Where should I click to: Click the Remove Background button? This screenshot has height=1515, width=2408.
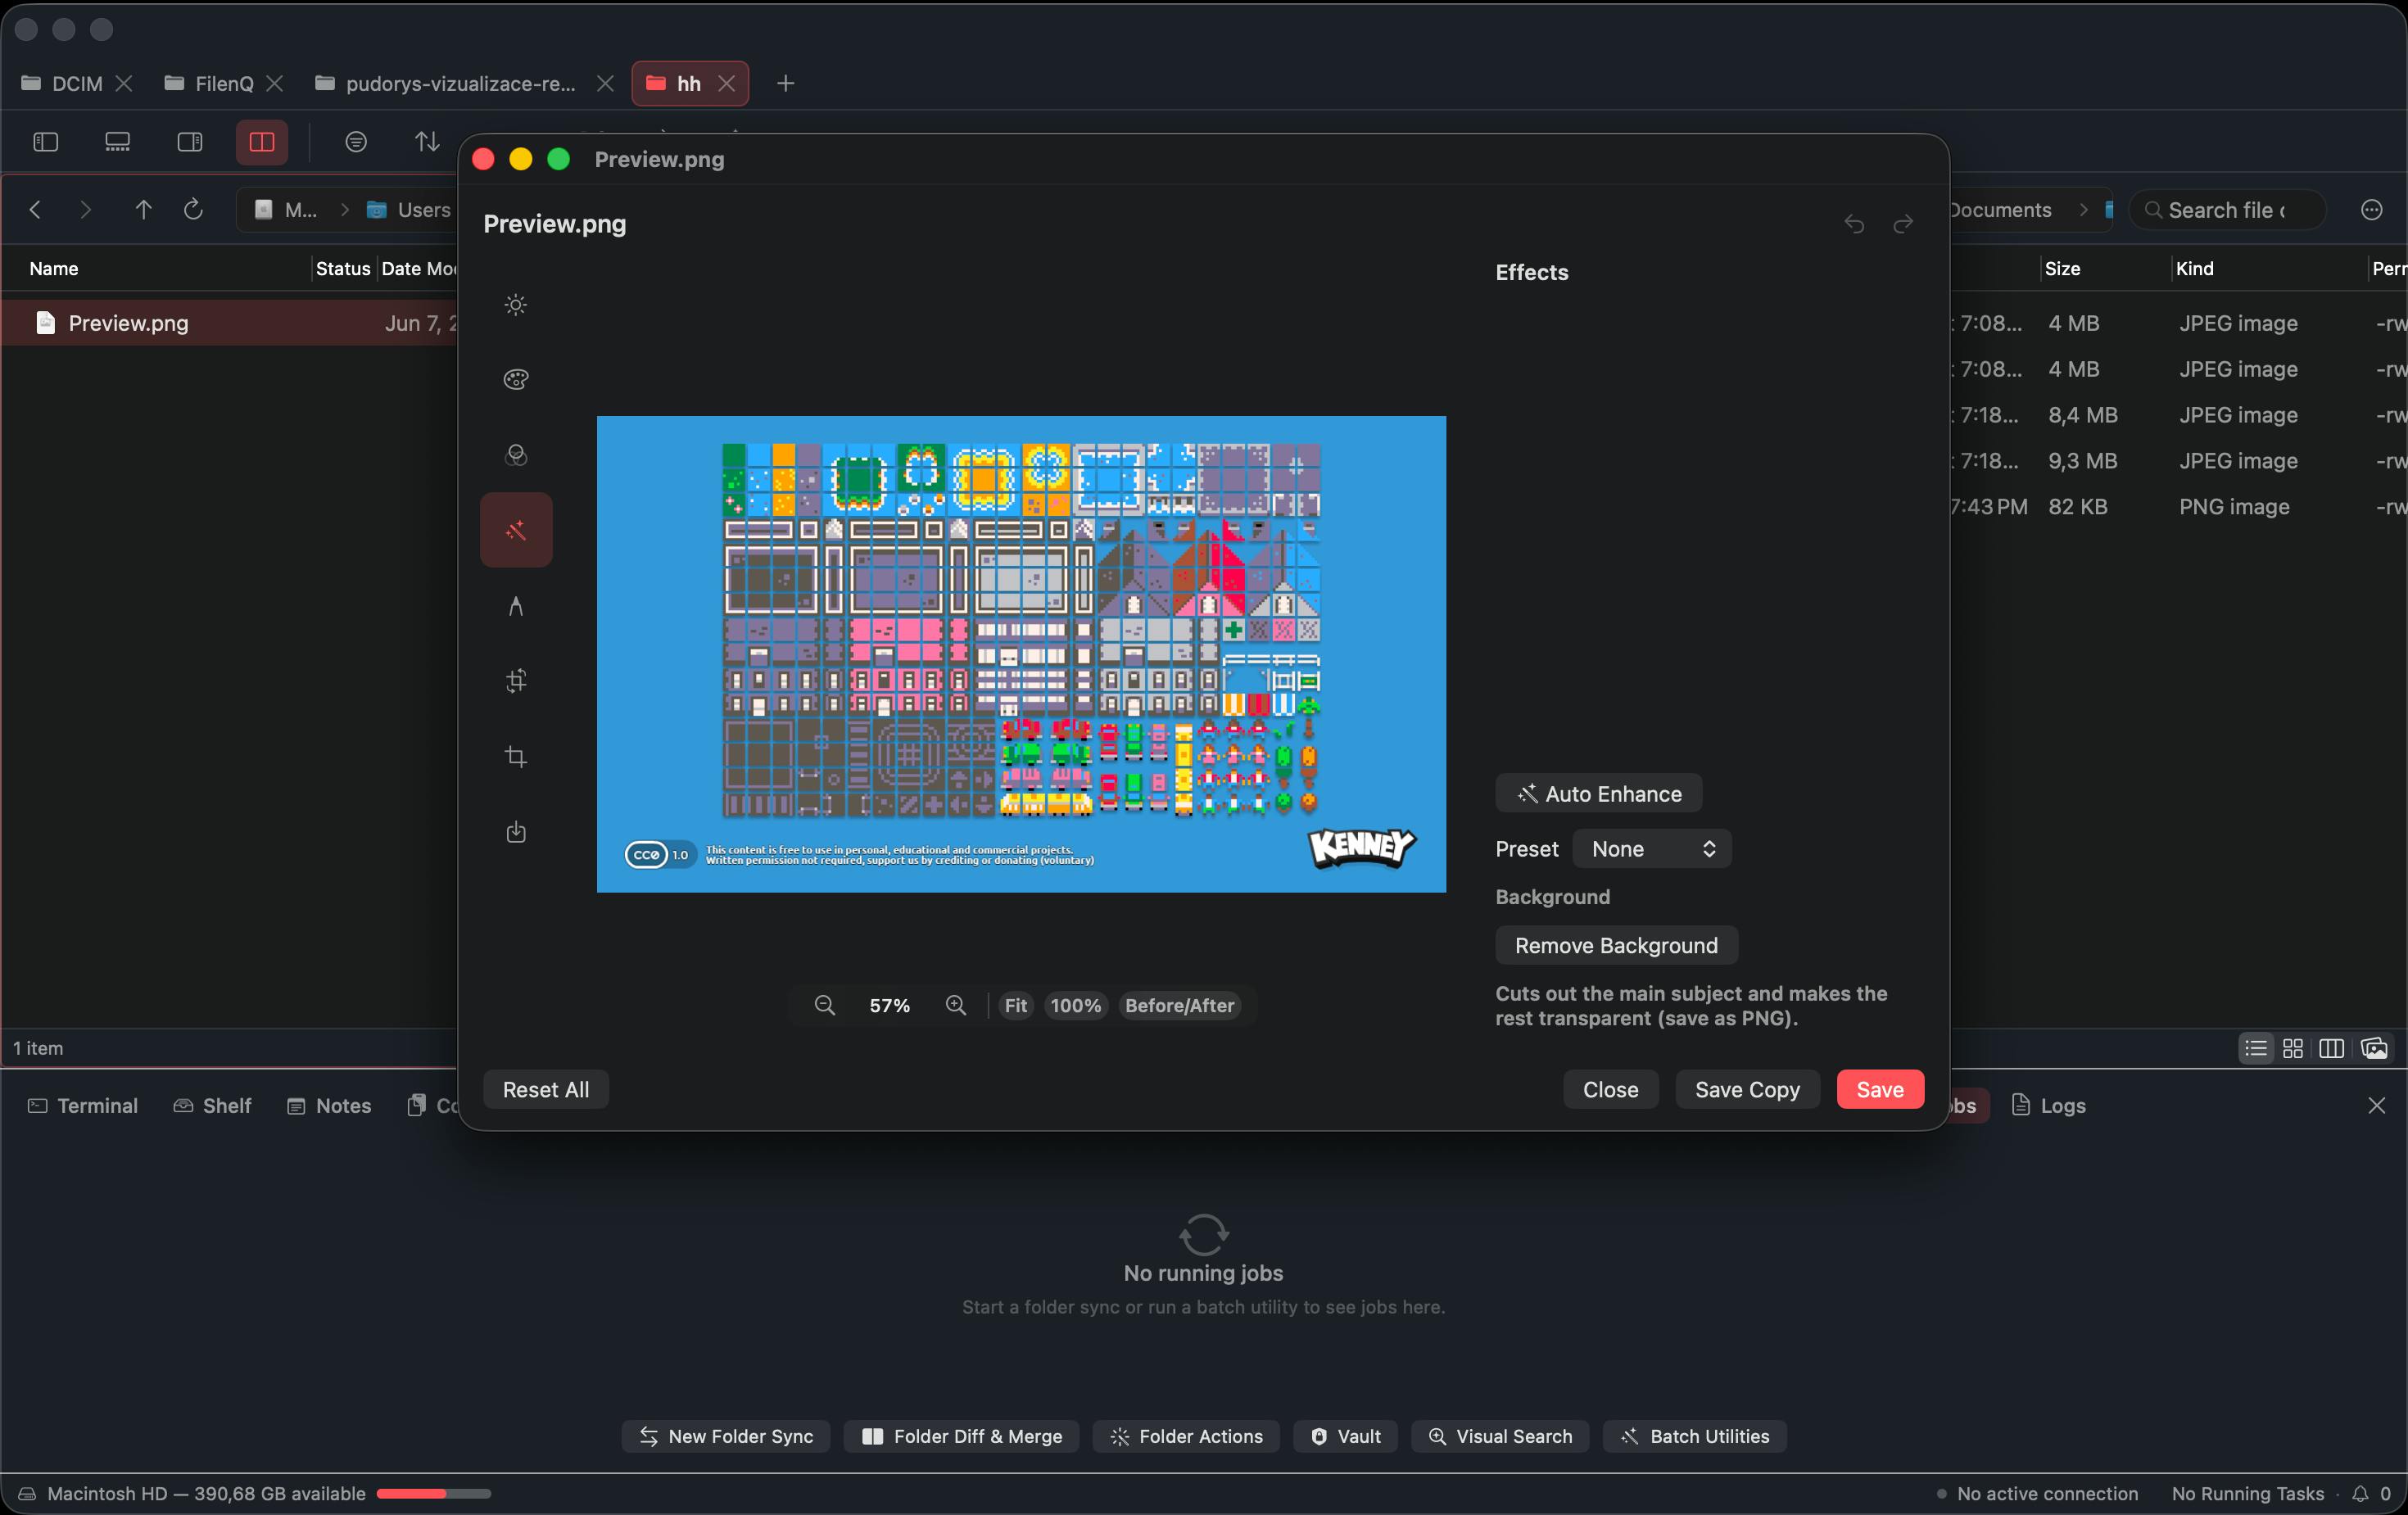pyautogui.click(x=1616, y=945)
